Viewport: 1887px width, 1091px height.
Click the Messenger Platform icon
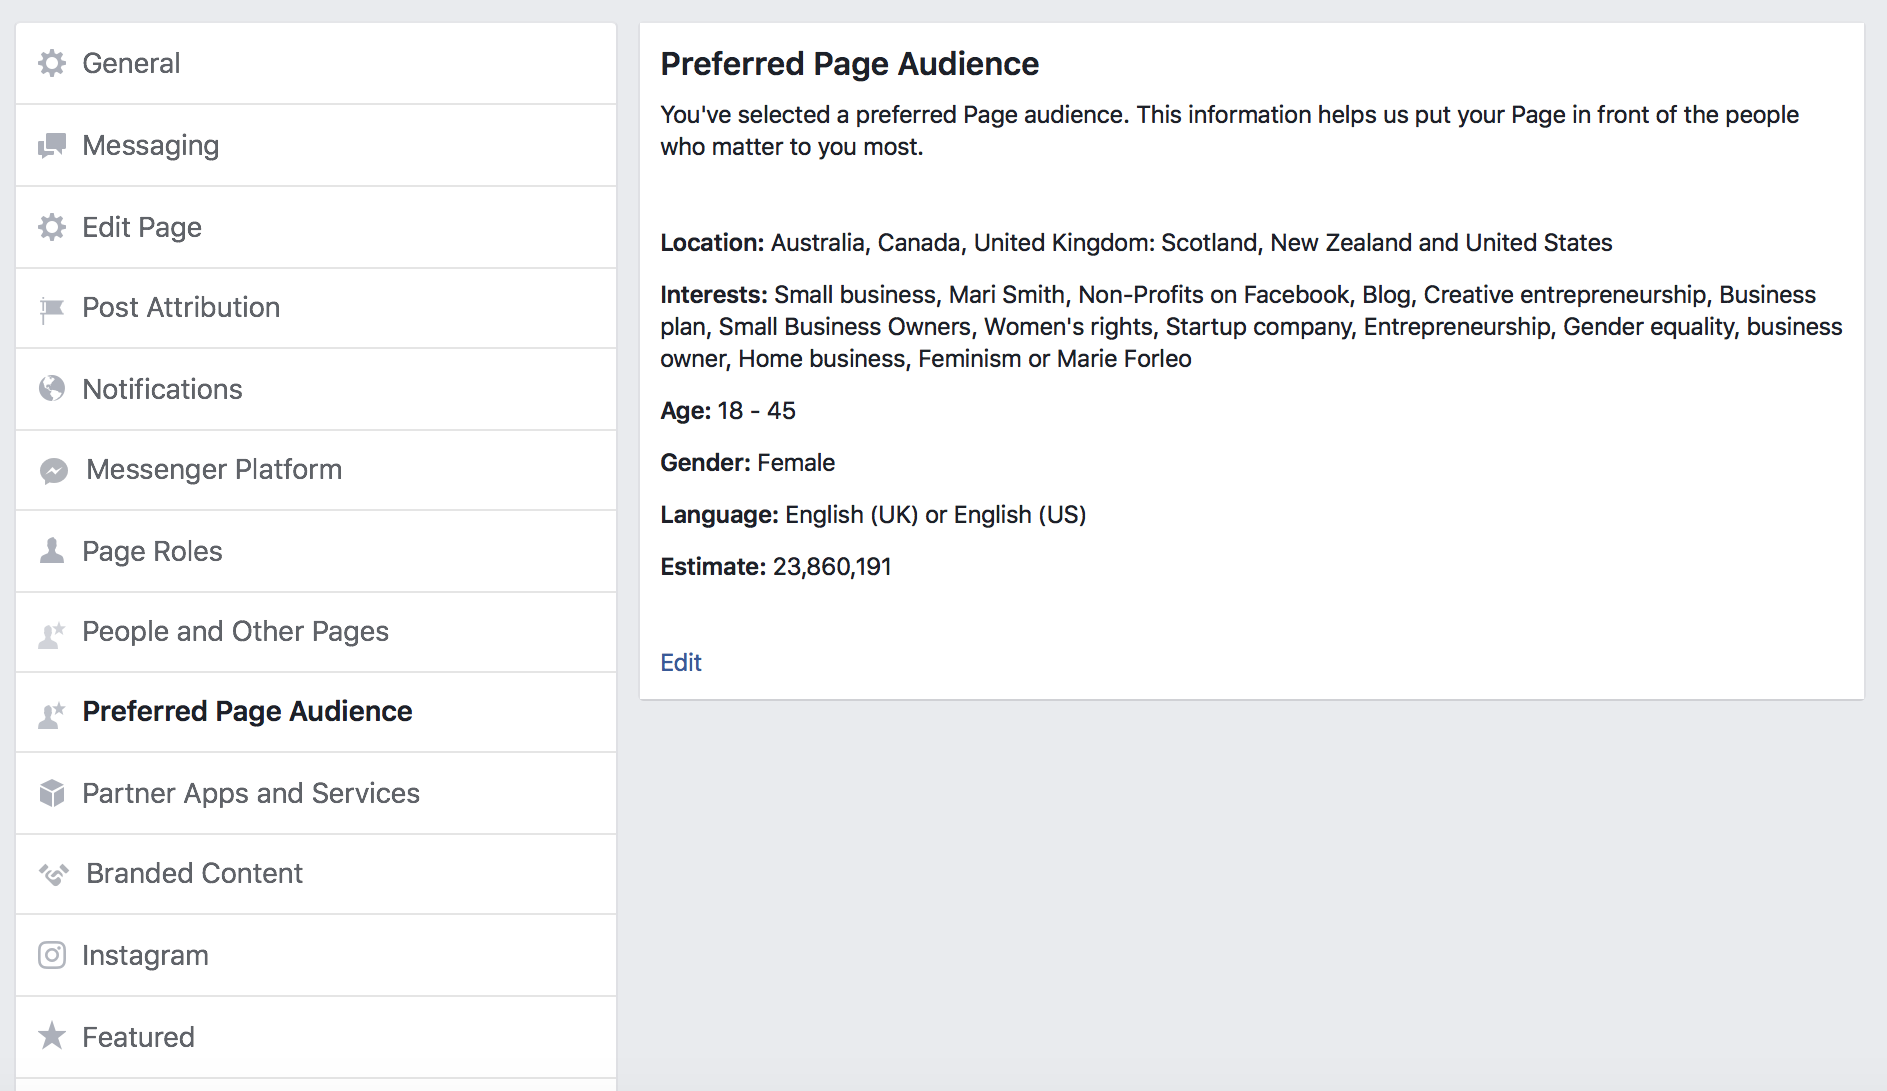[54, 470]
